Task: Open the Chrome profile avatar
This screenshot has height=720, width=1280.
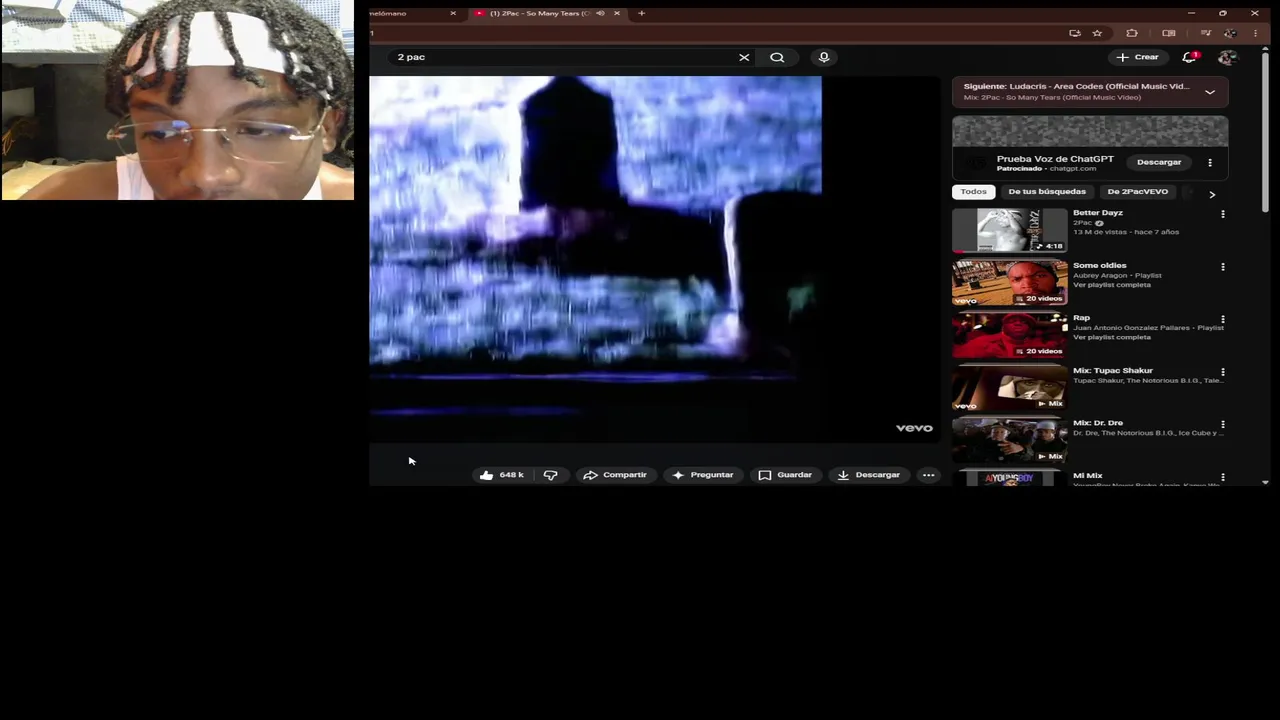Action: 1231,33
